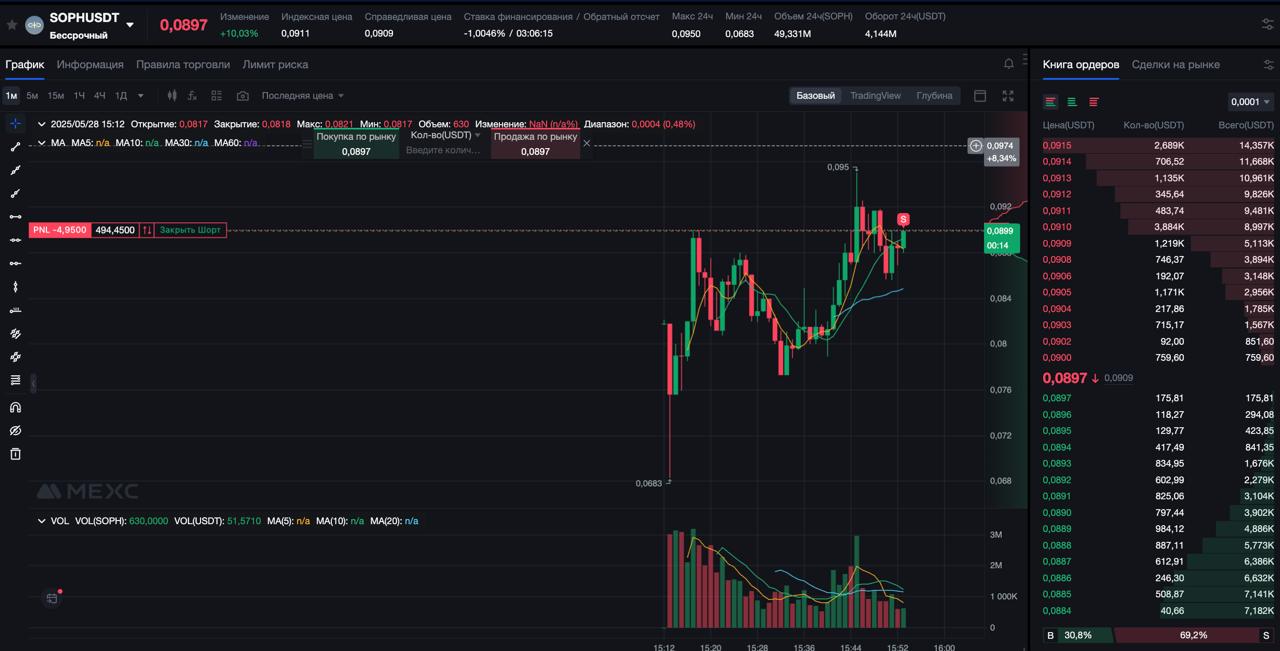Open the indicators (fx) menu
Image resolution: width=1280 pixels, height=651 pixels.
191,96
